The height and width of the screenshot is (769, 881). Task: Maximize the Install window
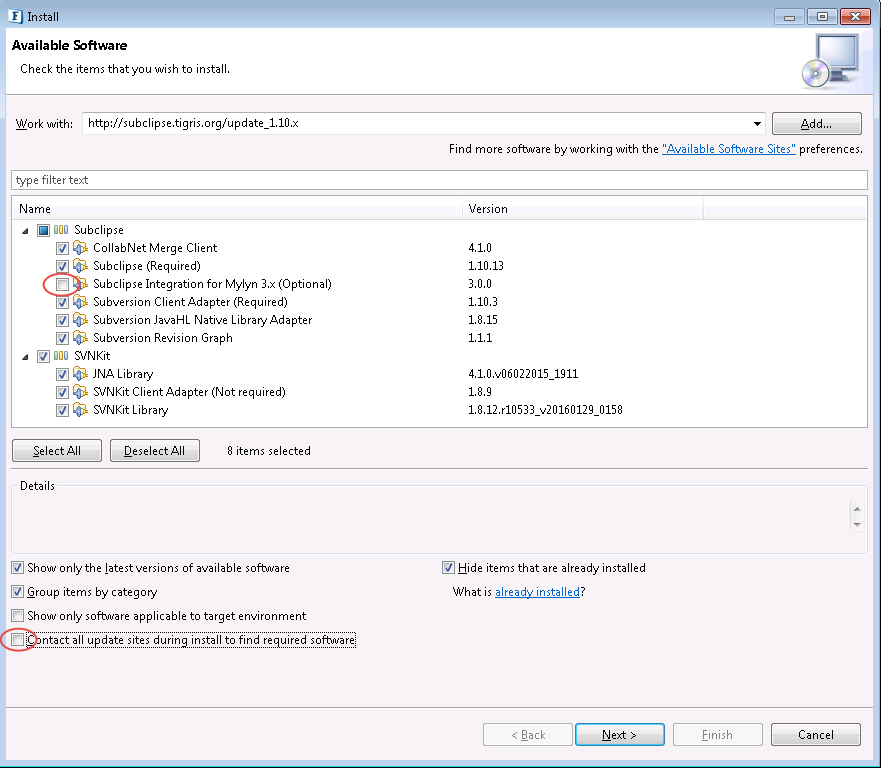[x=822, y=16]
